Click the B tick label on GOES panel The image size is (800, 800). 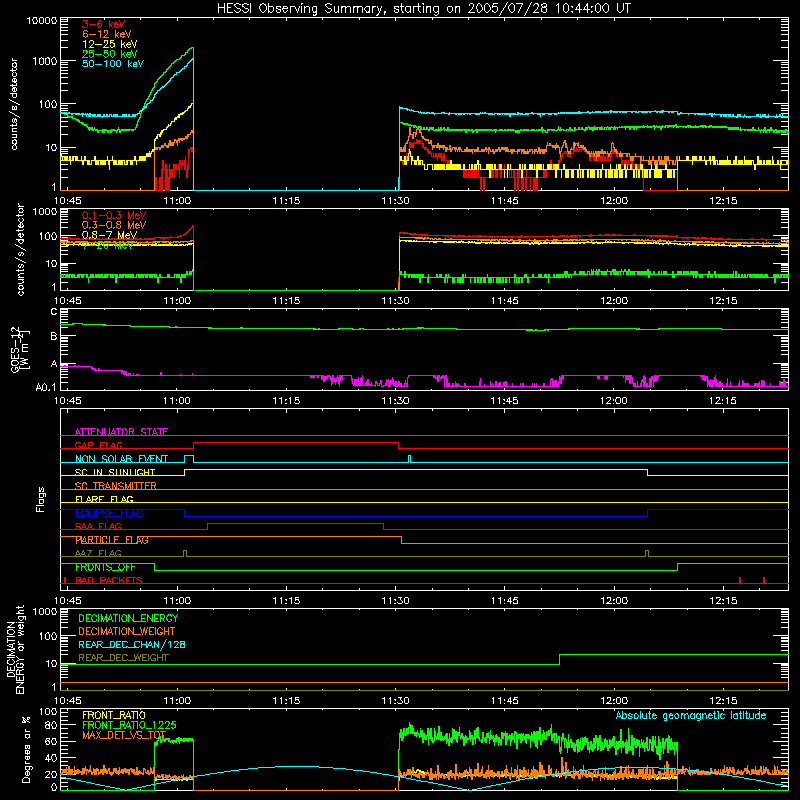[x=54, y=337]
